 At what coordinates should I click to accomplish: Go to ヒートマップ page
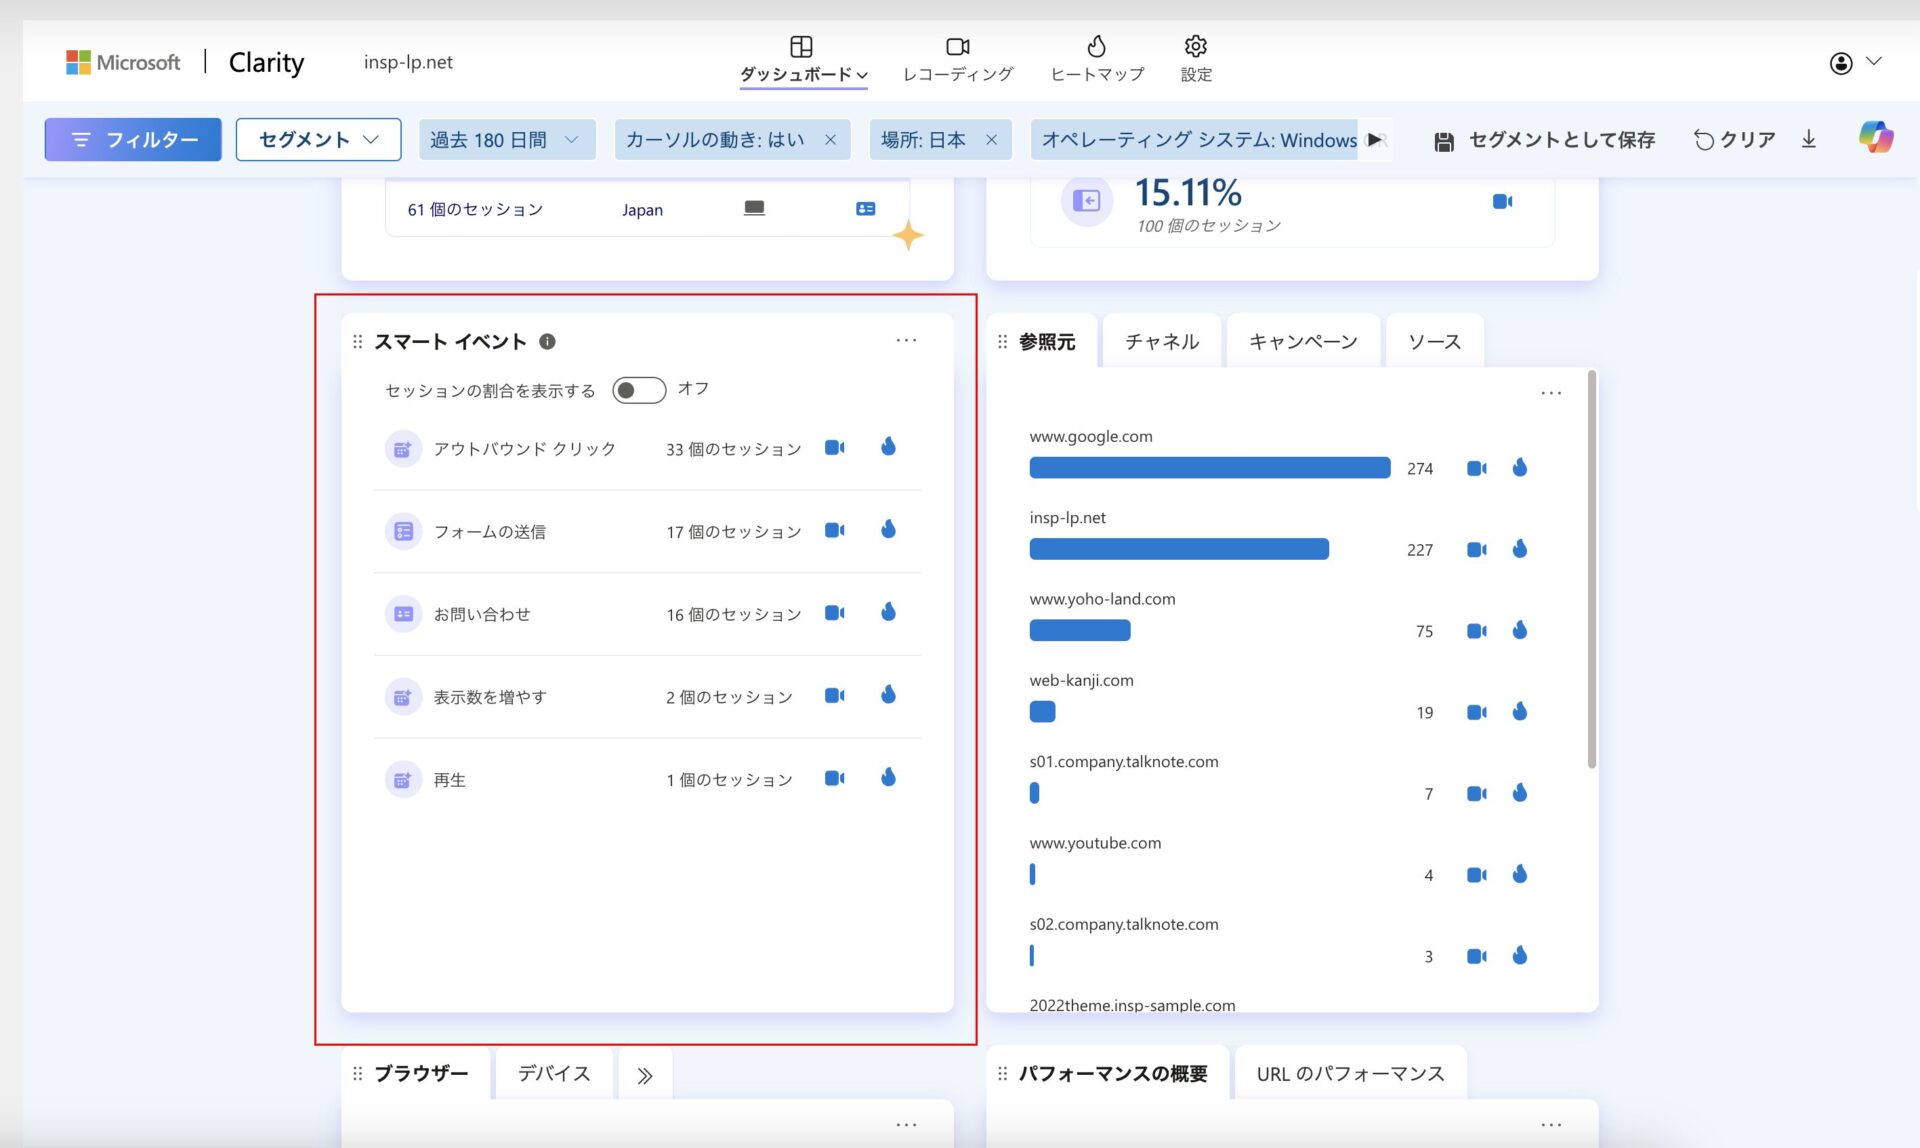[x=1097, y=60]
